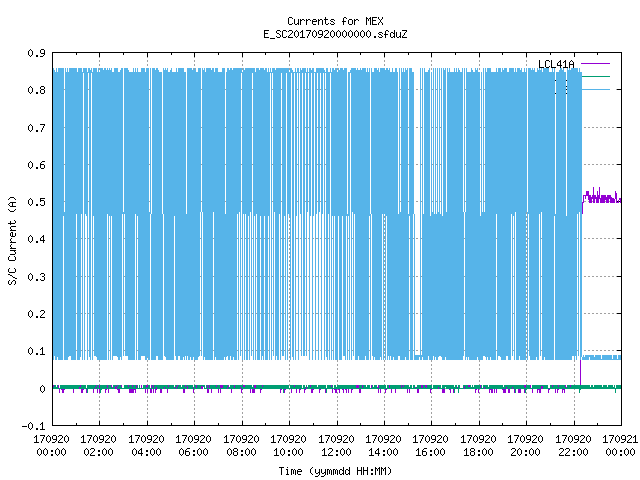This screenshot has width=640, height=480.
Task: Click the 170920 16:00 time tick label
Action: click(431, 445)
